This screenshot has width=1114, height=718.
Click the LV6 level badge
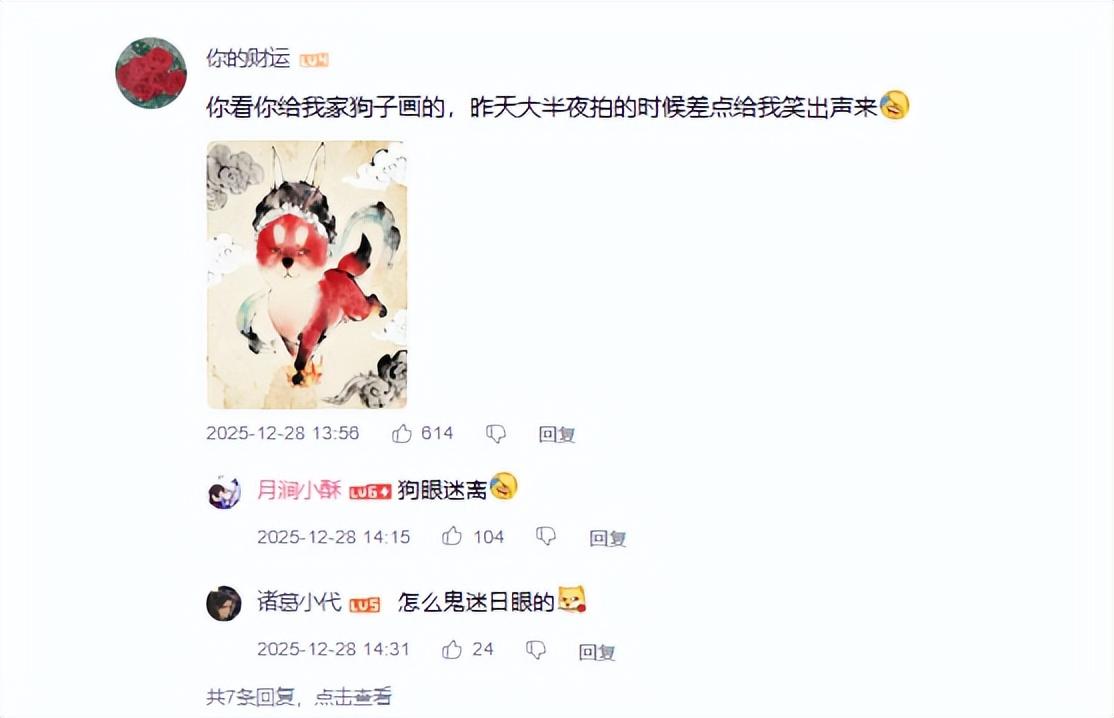tap(370, 491)
